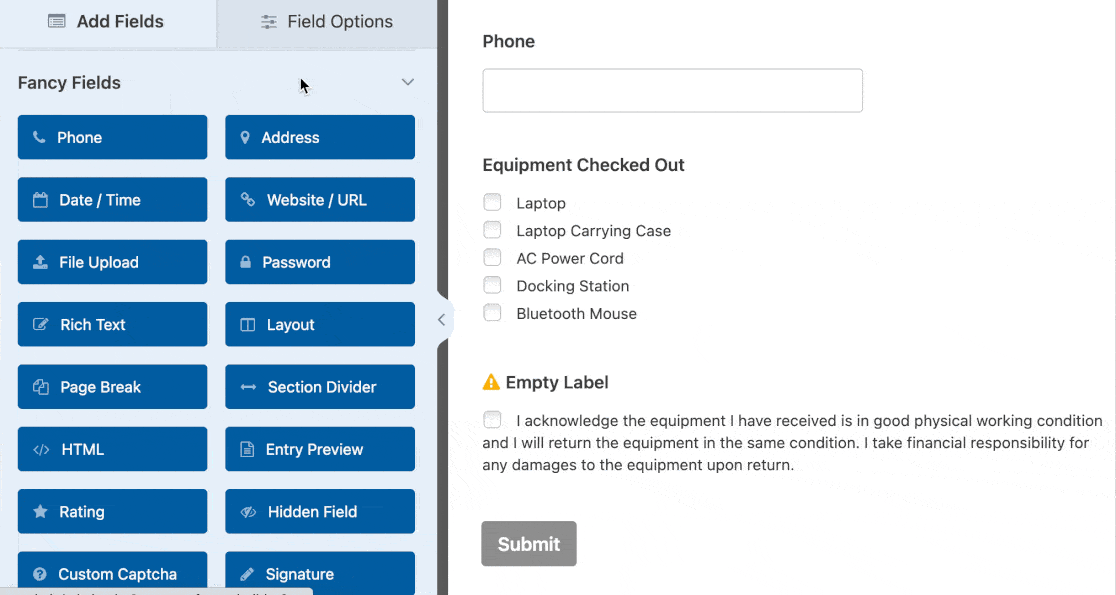Add the Address field with pin icon
Image resolution: width=1116 pixels, height=595 pixels.
(x=320, y=137)
